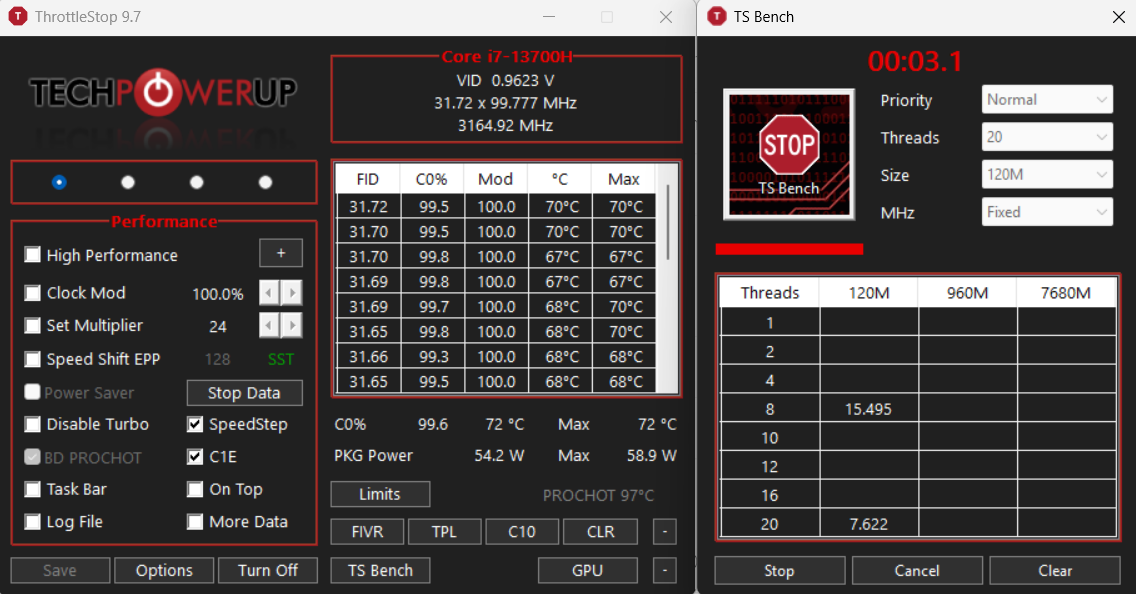1136x594 pixels.
Task: Click the GPU button
Action: tap(588, 571)
